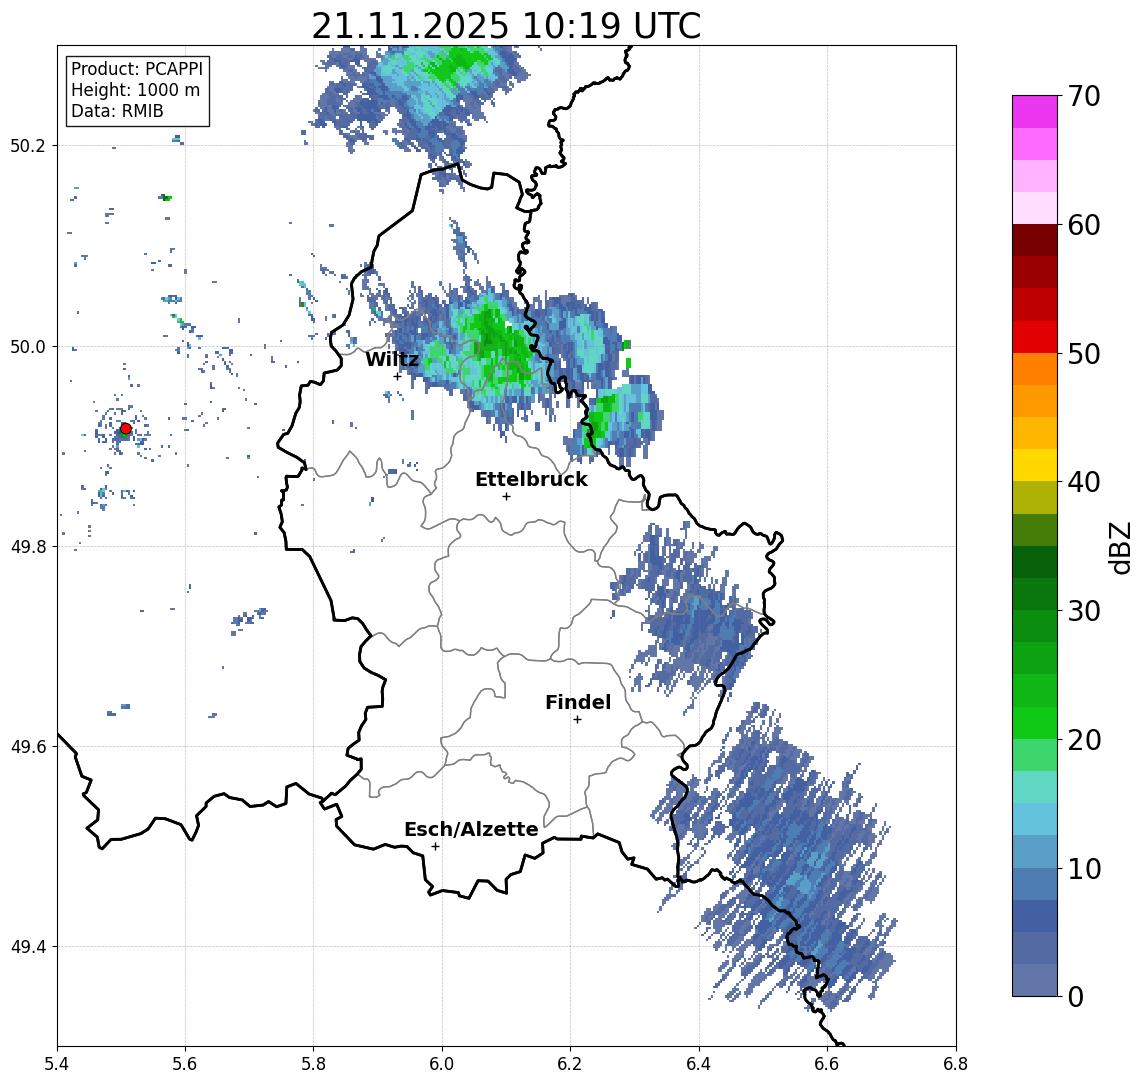The image size is (1145, 1084).
Task: Click the magenta top band of the colorbar
Action: click(x=1035, y=112)
